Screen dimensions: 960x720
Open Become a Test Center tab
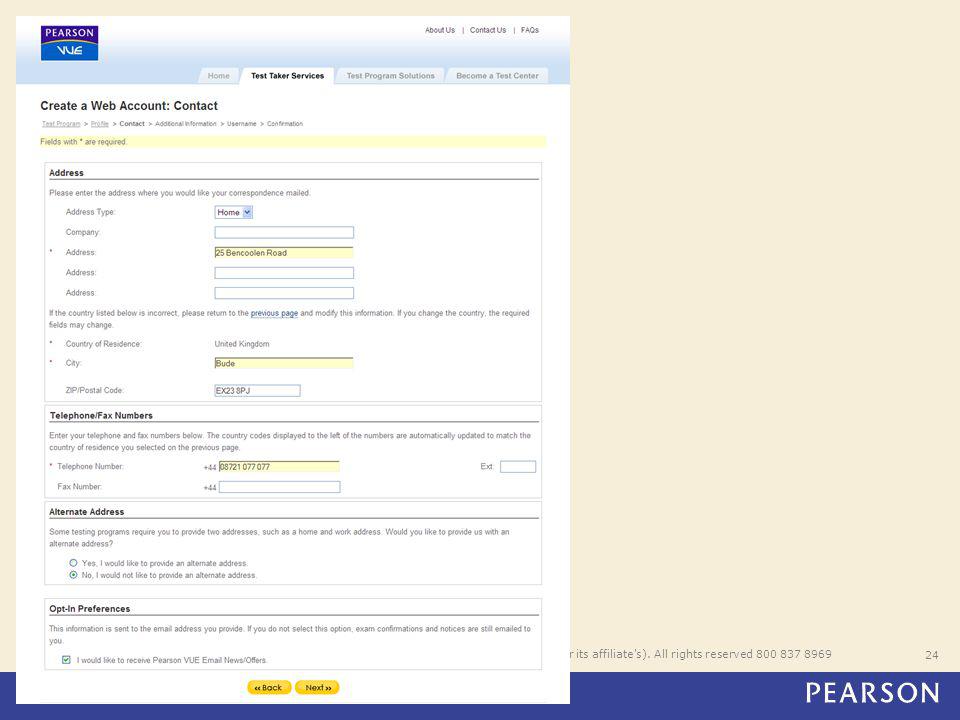(497, 76)
